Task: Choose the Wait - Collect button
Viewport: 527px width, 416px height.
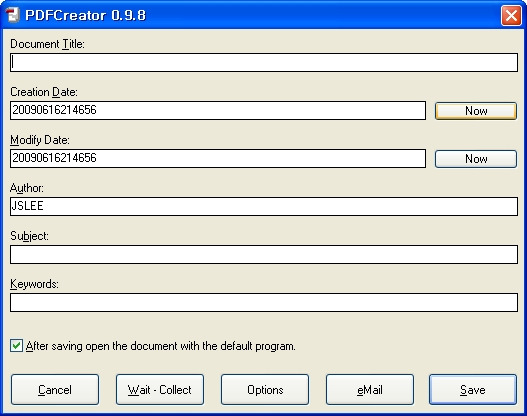Action: [160, 390]
